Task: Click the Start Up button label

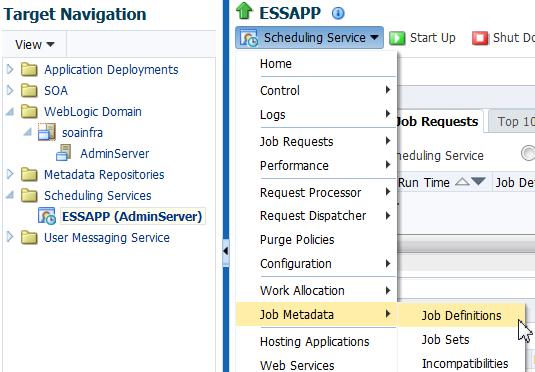Action: tap(433, 38)
